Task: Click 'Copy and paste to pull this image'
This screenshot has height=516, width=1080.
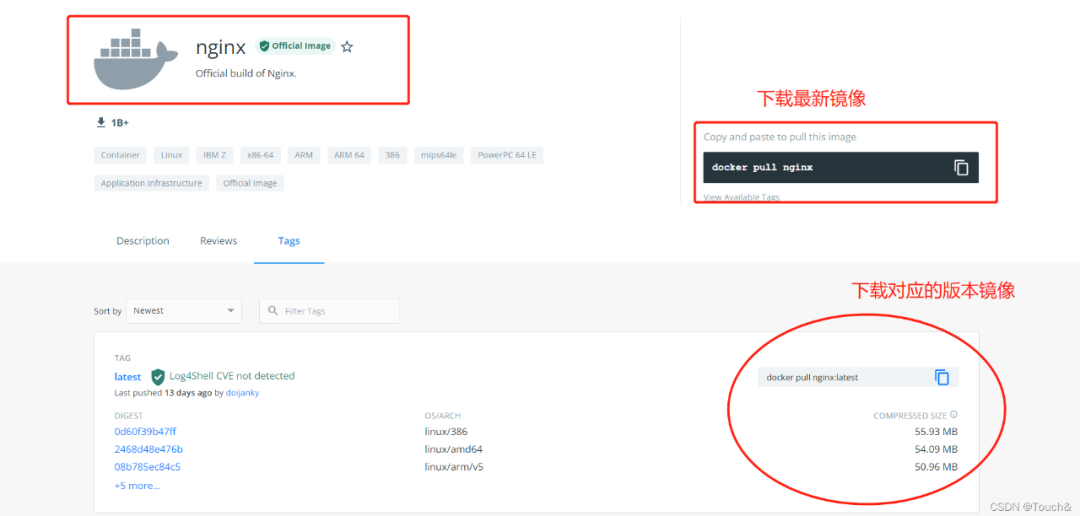Action: point(780,137)
